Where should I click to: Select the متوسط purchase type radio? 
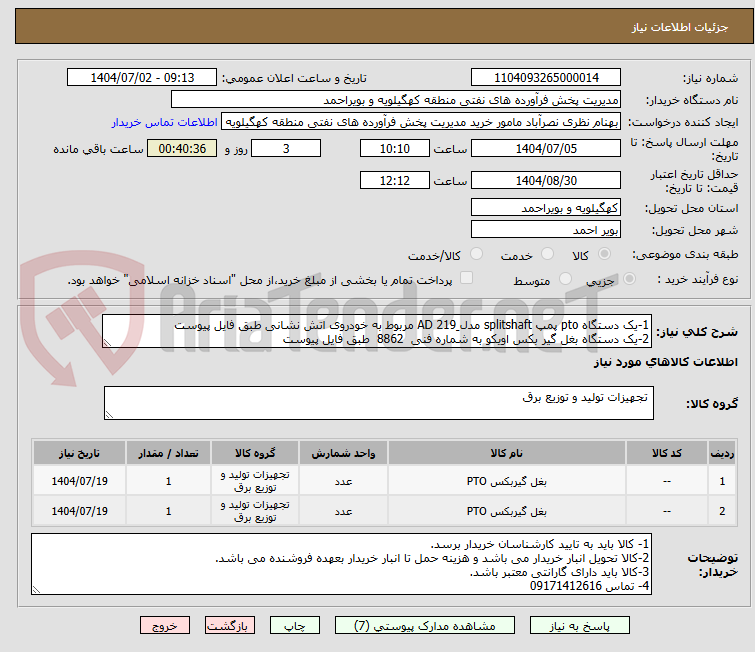[x=565, y=279]
